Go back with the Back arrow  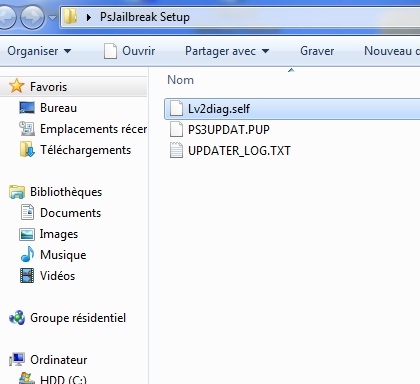[x=7, y=17]
